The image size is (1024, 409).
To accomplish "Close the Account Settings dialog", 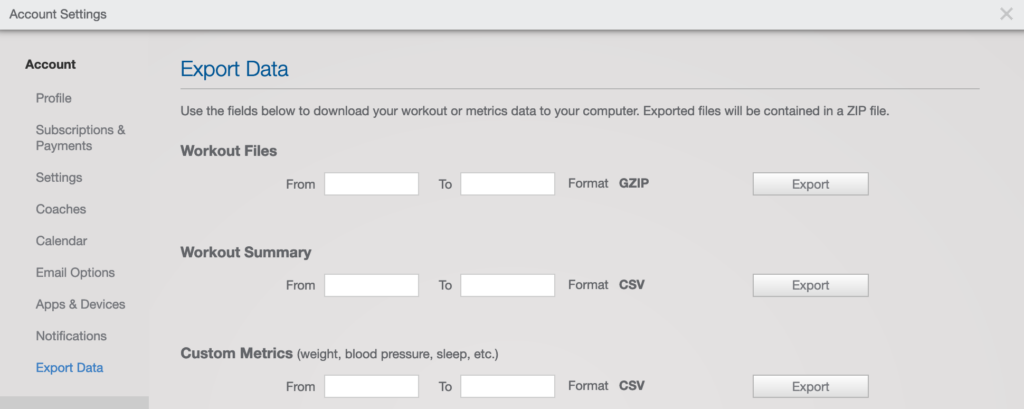I will pyautogui.click(x=1006, y=14).
